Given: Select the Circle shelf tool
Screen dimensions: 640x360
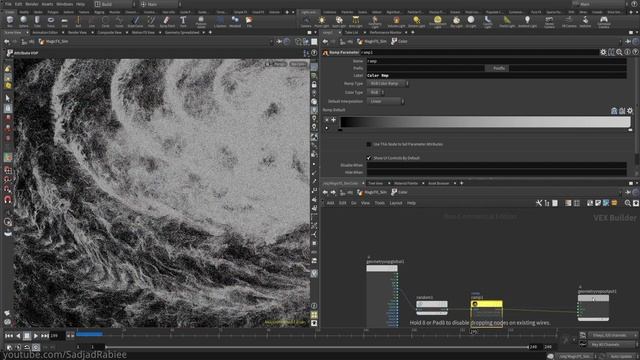Looking at the screenshot, I should 105,21.
